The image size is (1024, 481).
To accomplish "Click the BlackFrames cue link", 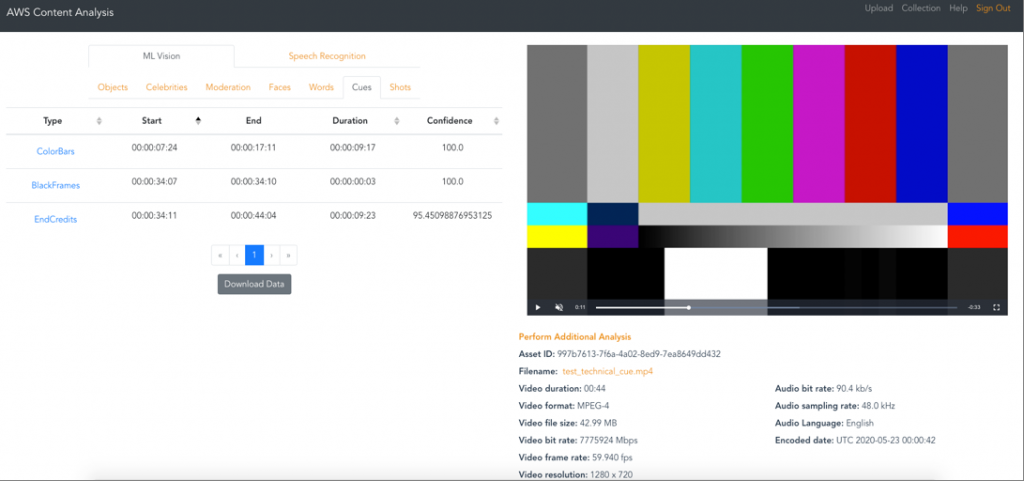I will pos(56,185).
